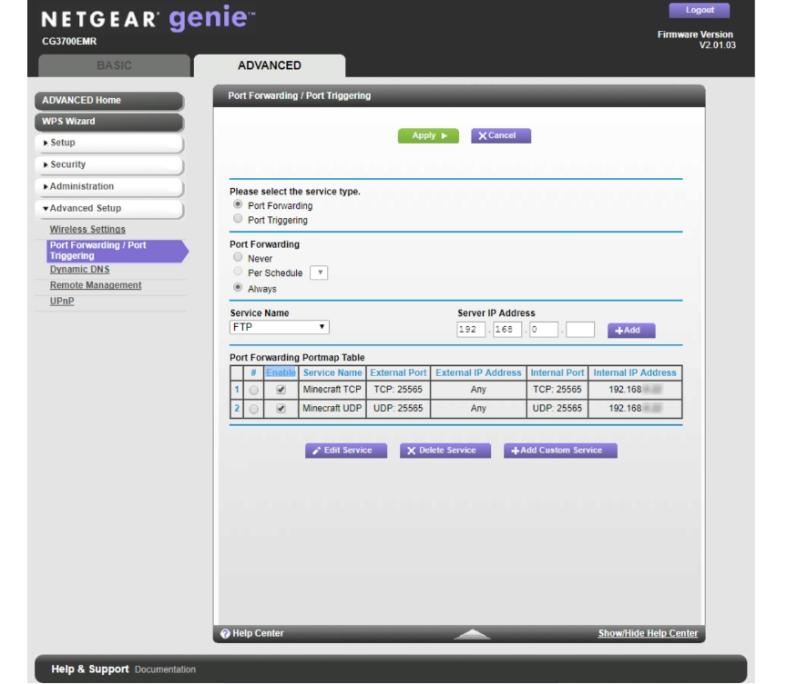Open Wireless Settings link
This screenshot has width=787, height=684.
(87, 229)
